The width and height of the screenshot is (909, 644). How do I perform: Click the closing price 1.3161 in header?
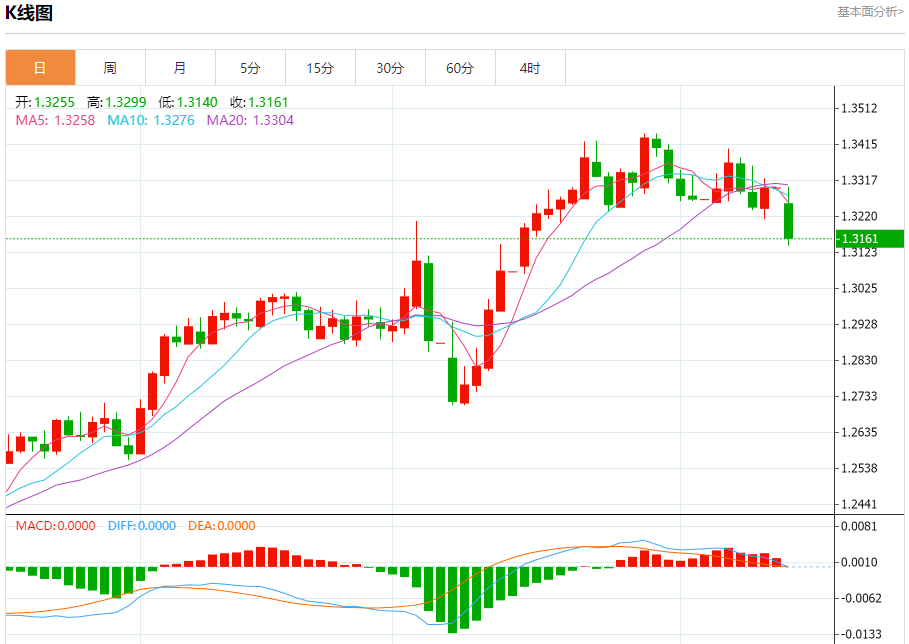click(x=268, y=103)
